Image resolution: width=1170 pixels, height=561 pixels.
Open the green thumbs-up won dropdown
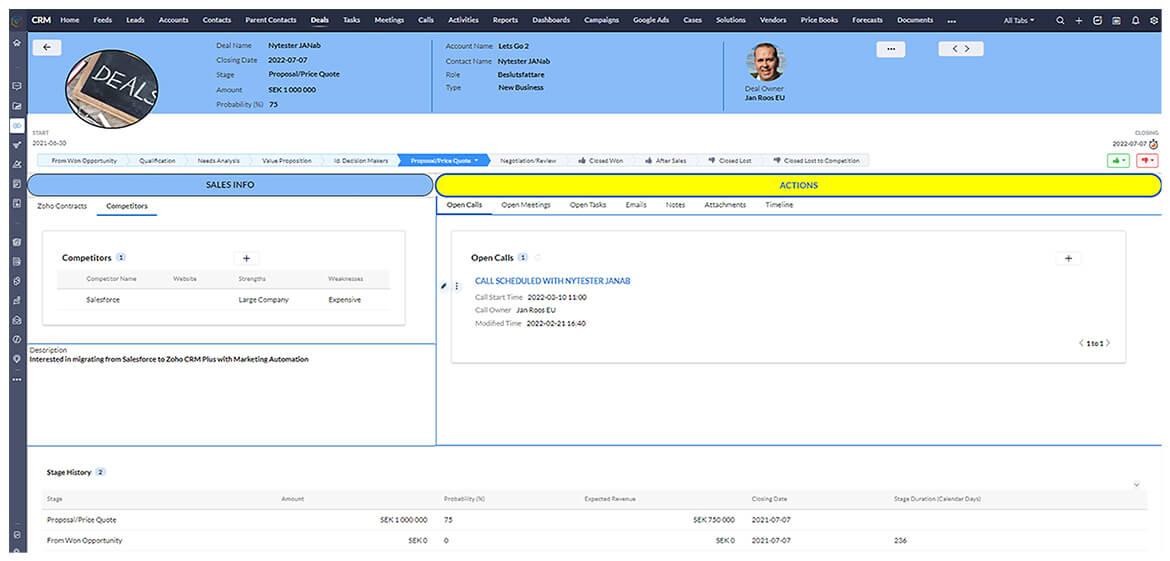click(1117, 160)
